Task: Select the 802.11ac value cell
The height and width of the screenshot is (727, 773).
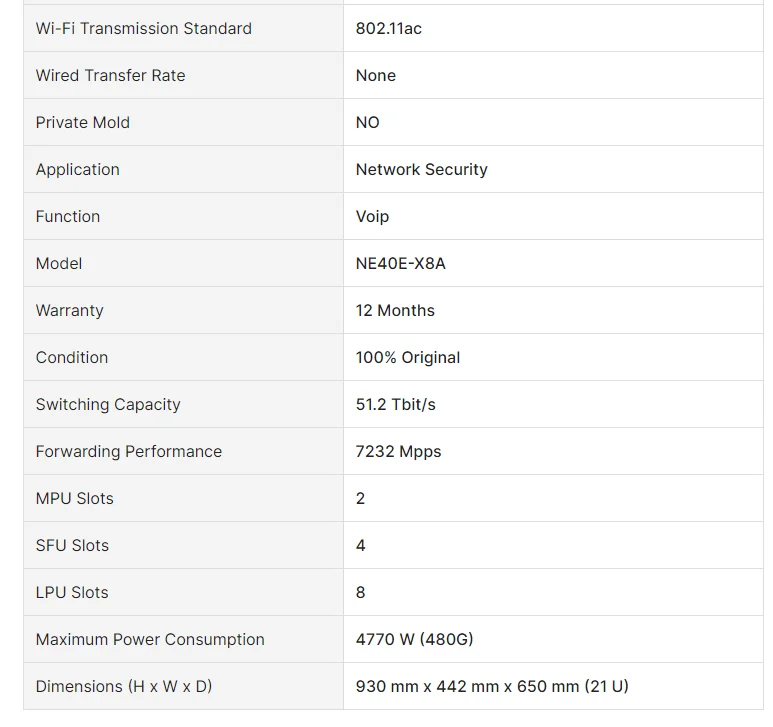Action: [553, 29]
